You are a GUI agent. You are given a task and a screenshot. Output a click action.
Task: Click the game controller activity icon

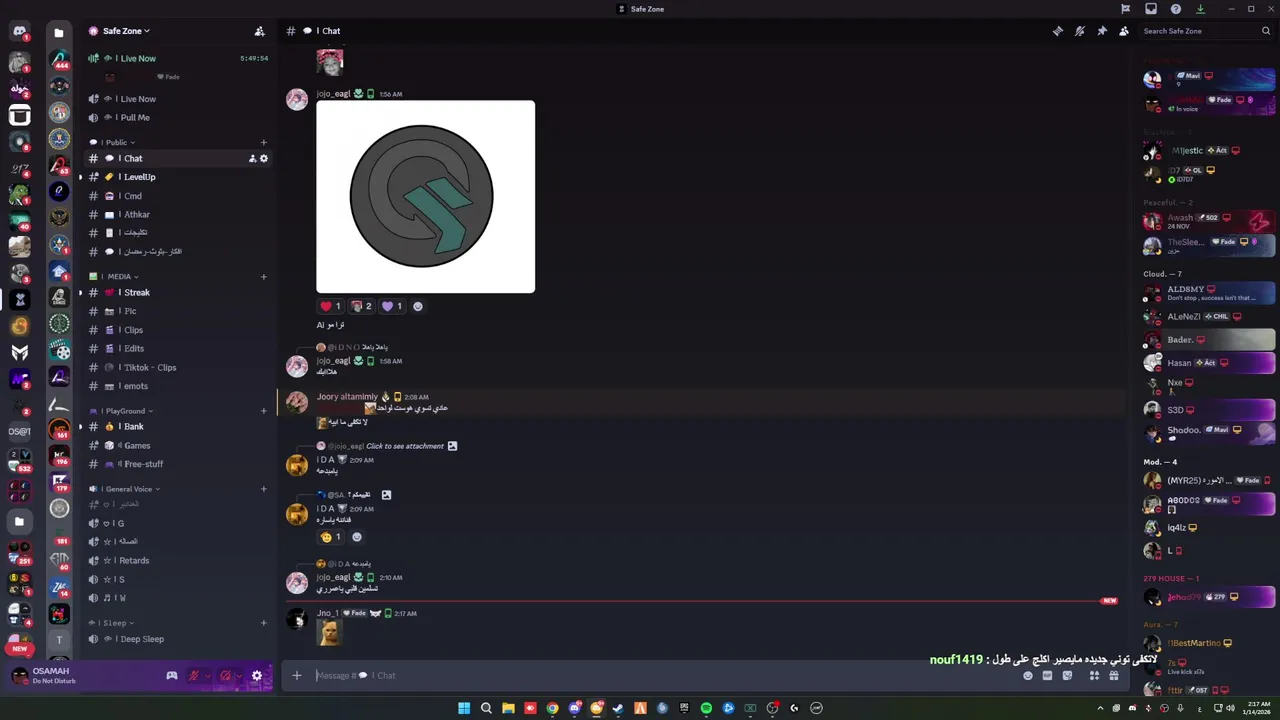point(172,676)
